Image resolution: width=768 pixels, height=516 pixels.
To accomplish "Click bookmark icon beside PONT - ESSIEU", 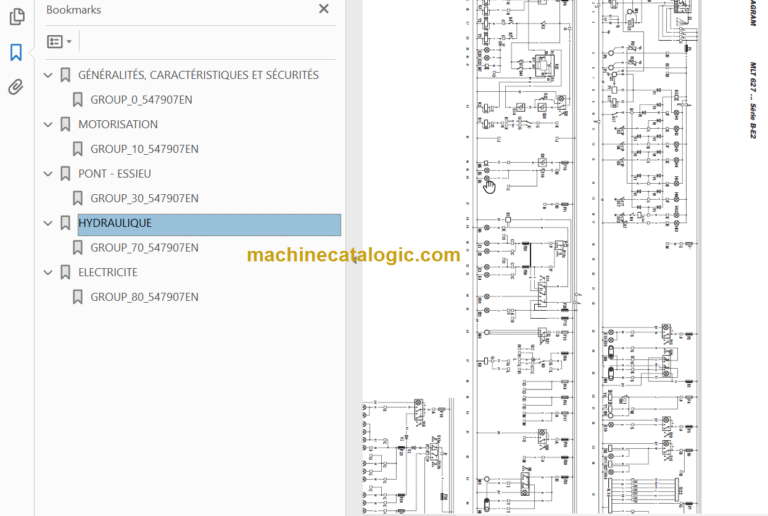I will click(x=65, y=174).
